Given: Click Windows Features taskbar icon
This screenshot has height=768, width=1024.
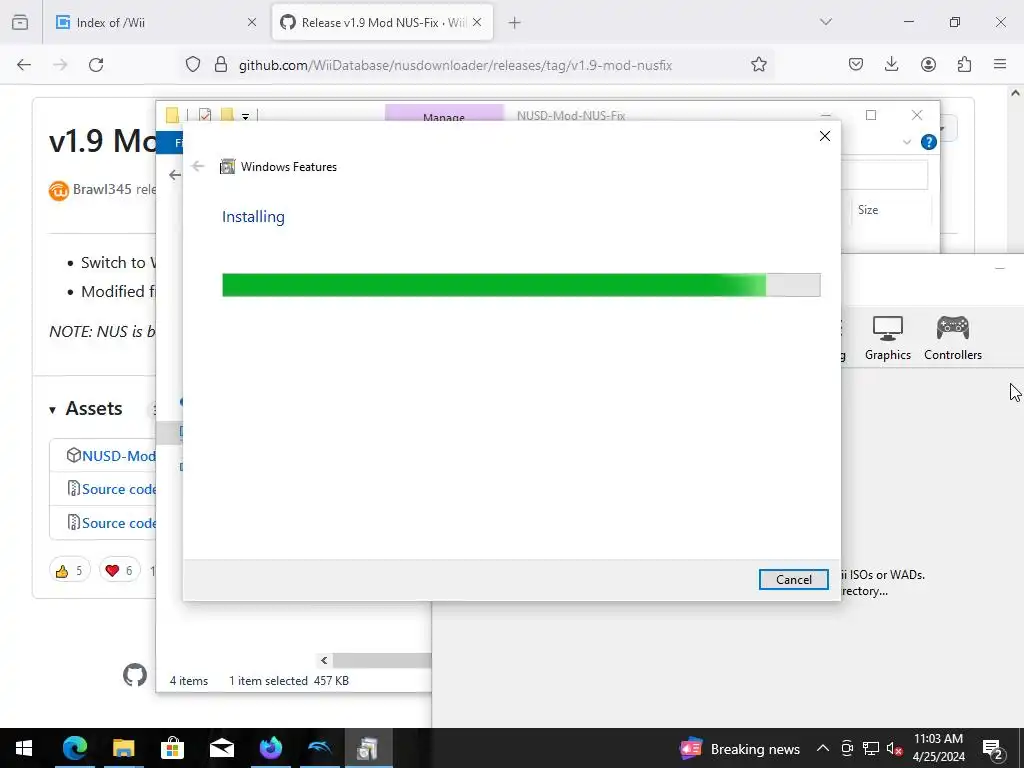Looking at the screenshot, I should (x=368, y=748).
